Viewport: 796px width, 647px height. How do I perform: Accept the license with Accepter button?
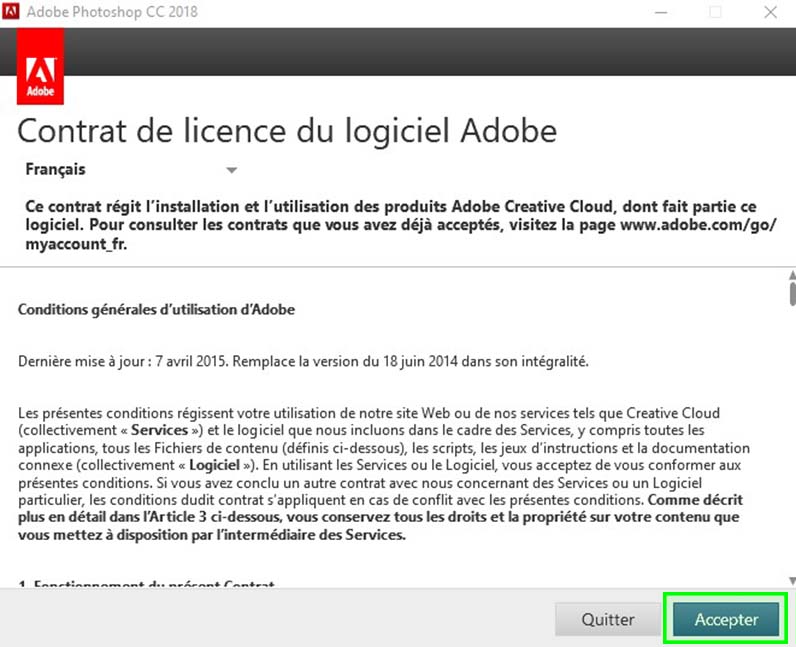[x=726, y=619]
